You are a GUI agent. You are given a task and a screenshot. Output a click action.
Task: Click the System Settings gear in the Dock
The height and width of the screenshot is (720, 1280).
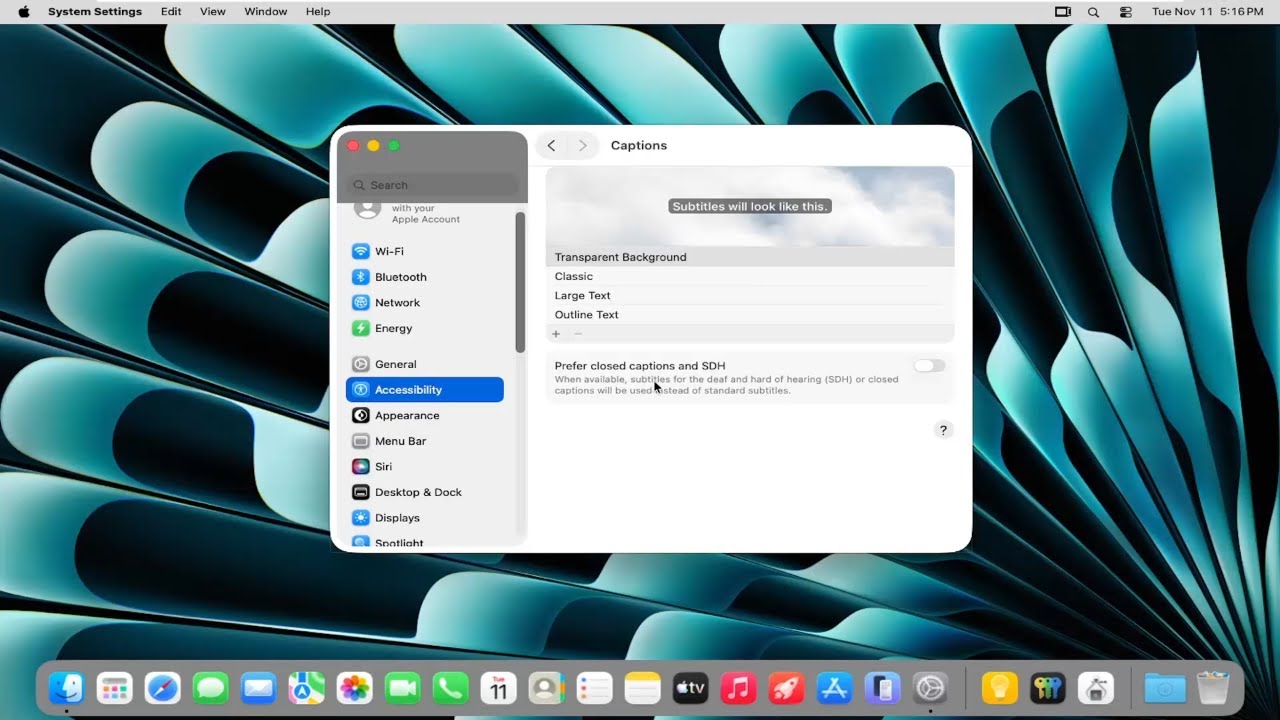930,688
